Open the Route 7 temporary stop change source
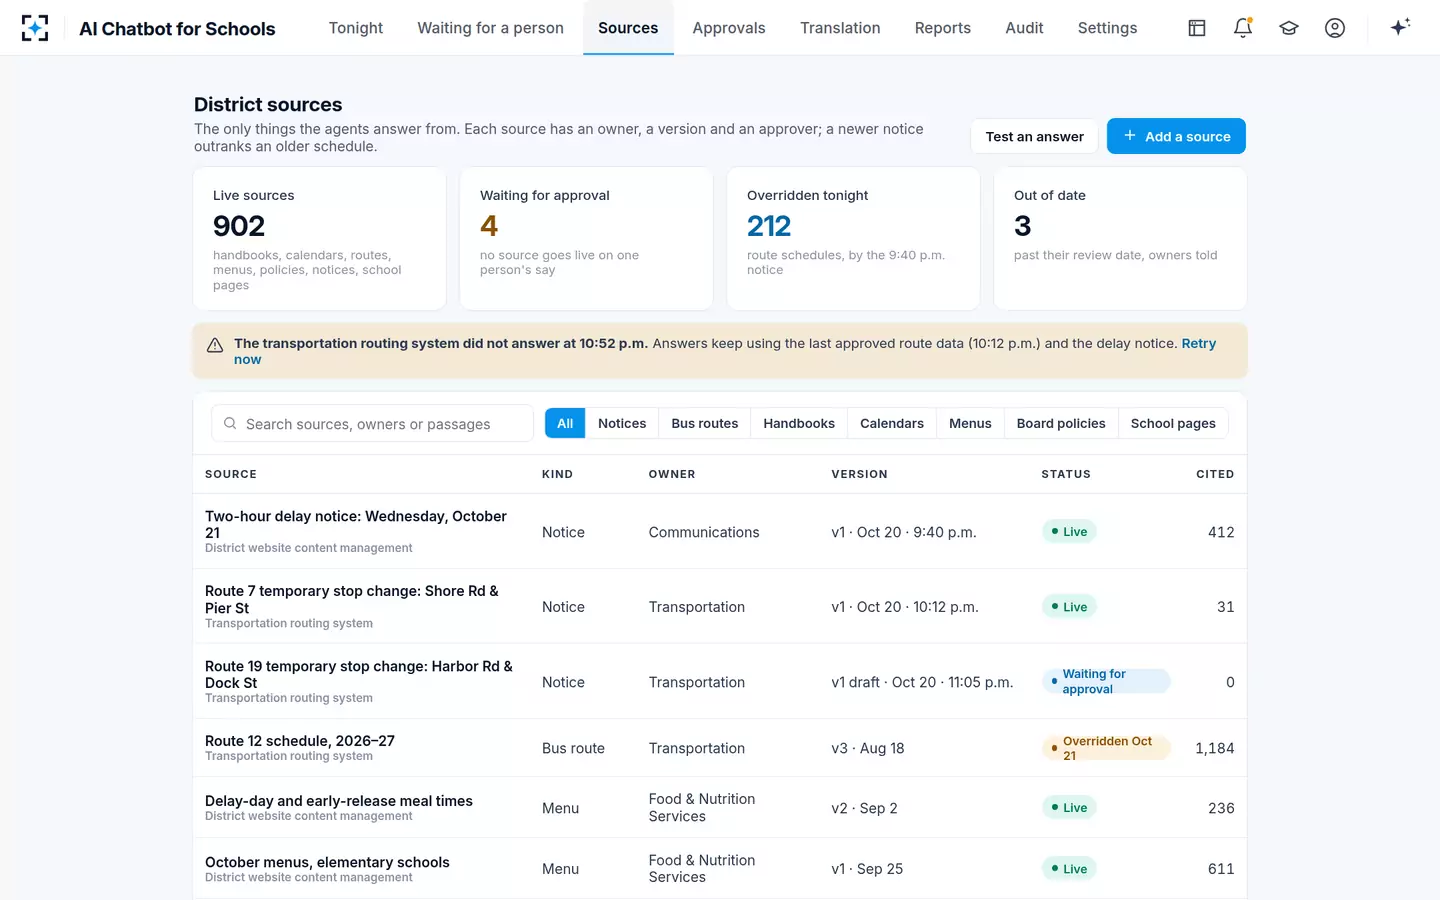Image resolution: width=1440 pixels, height=900 pixels. click(x=720, y=607)
